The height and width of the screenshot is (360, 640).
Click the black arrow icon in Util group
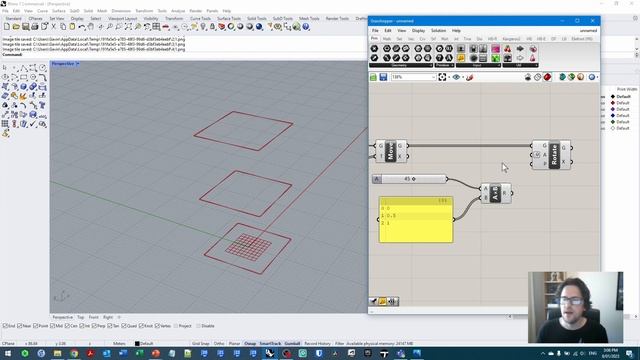(x=520, y=49)
